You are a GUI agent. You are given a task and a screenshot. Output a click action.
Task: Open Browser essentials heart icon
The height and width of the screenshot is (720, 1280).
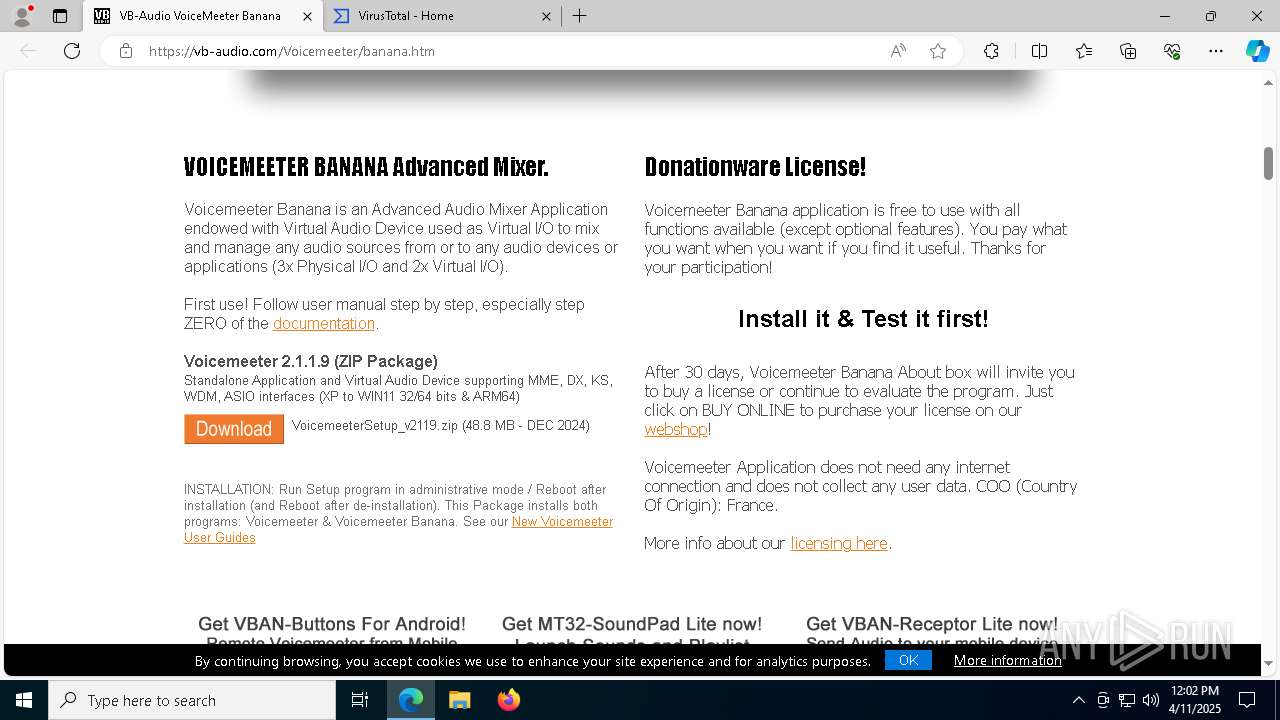pyautogui.click(x=1172, y=51)
